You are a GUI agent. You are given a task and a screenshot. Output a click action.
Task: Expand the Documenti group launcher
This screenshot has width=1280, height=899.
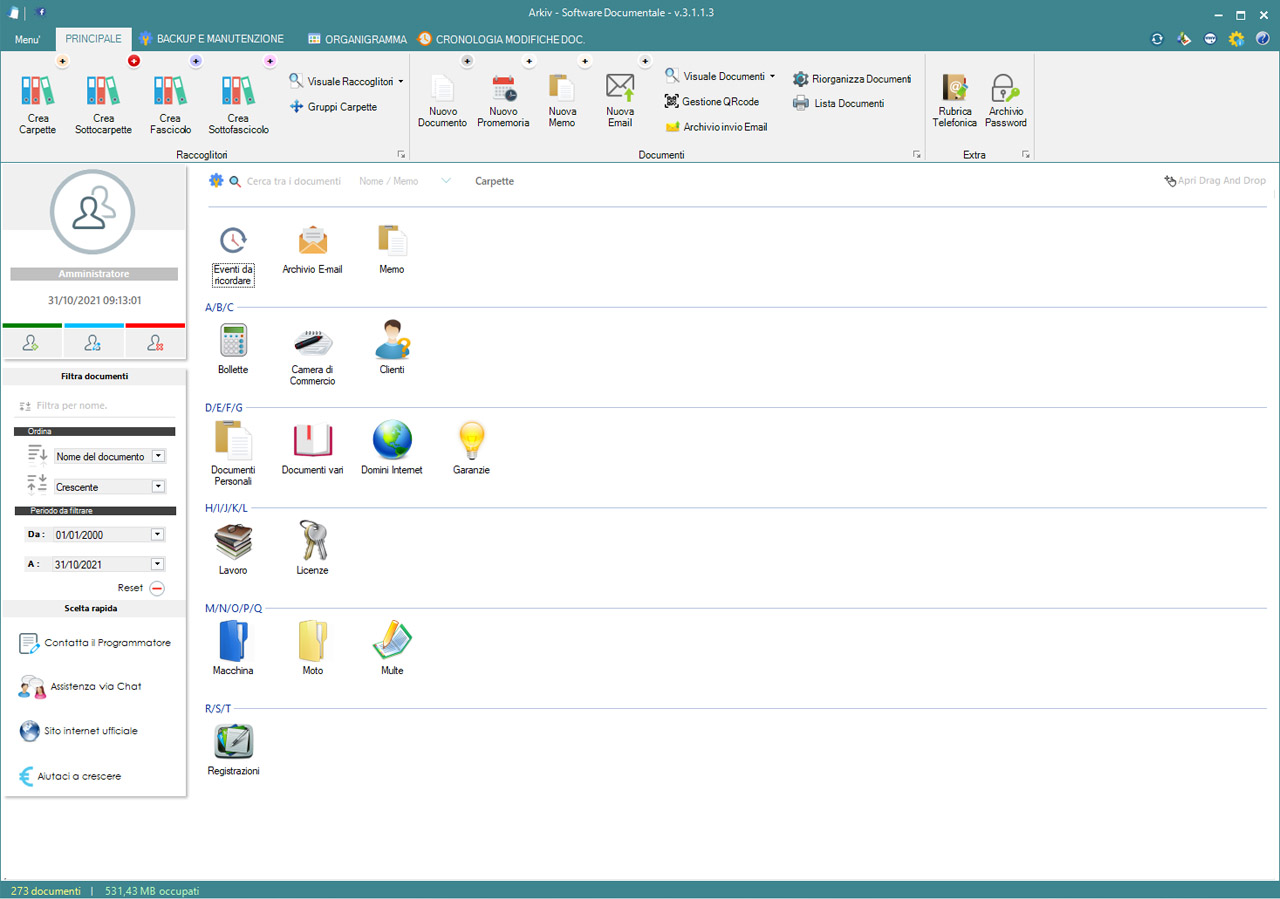click(x=916, y=155)
